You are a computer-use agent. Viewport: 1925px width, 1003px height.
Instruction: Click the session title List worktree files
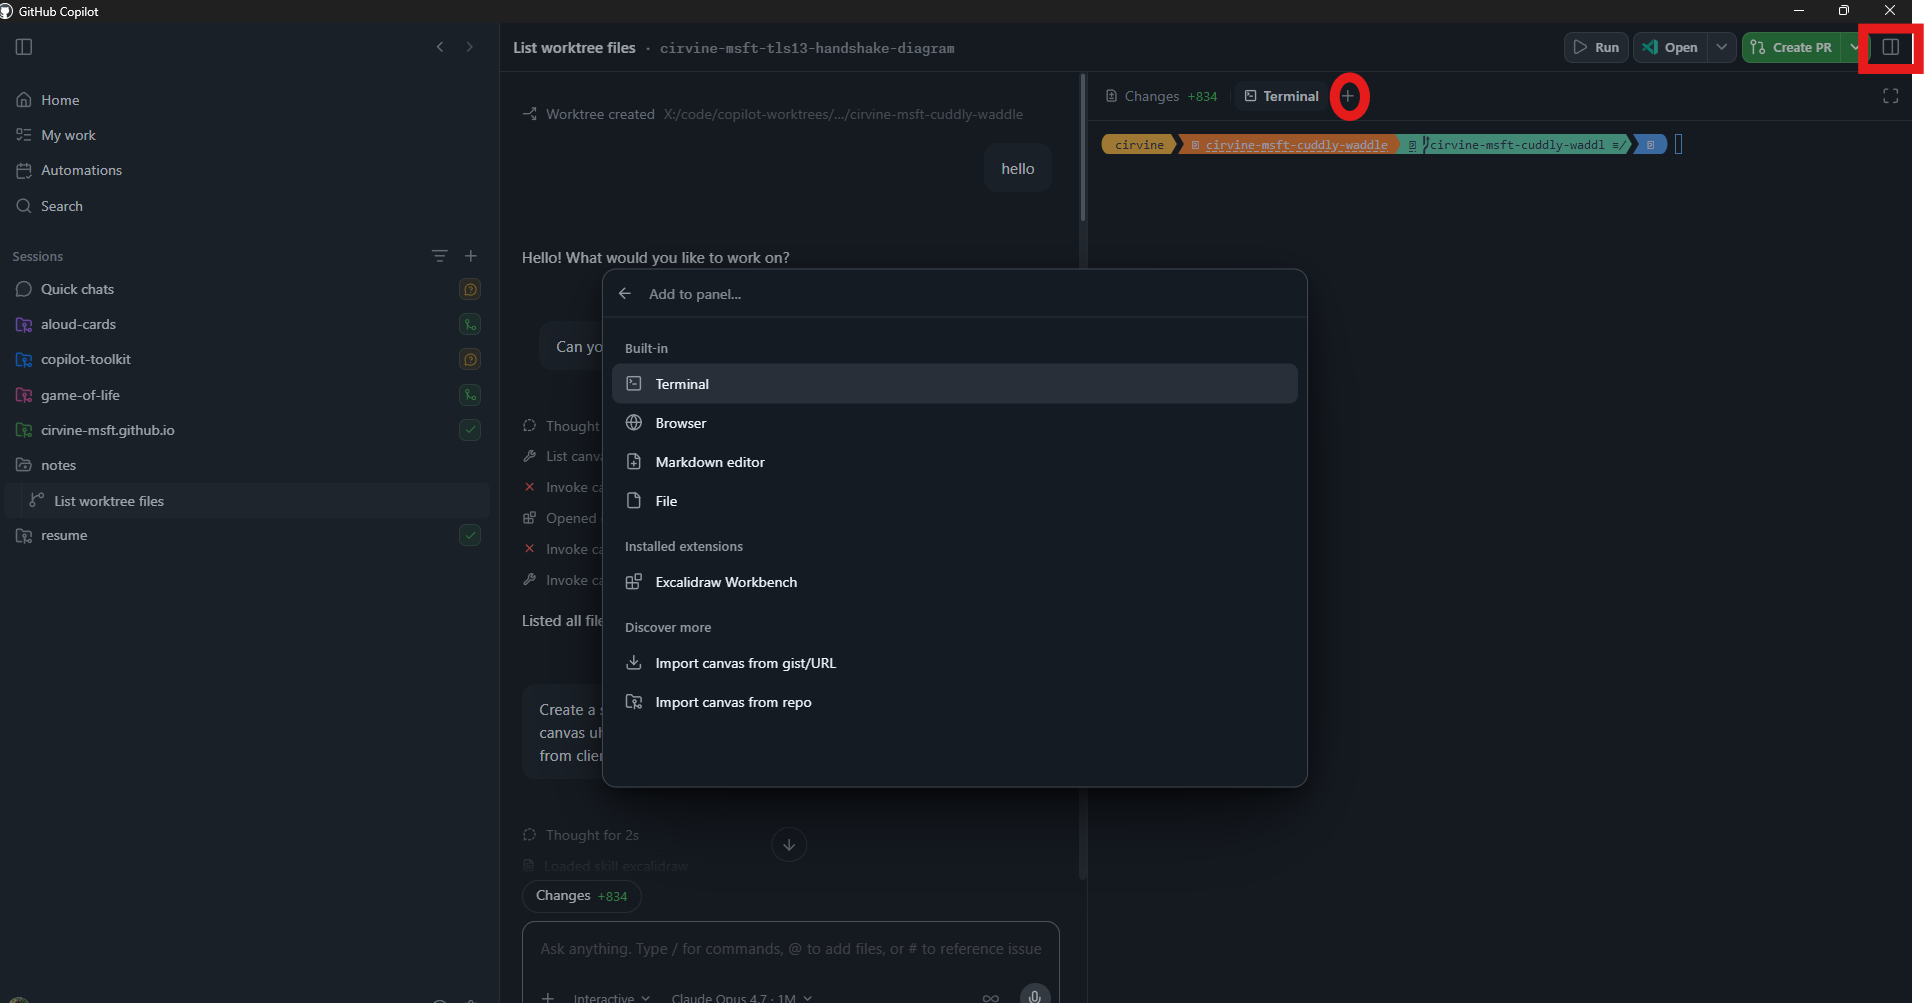(574, 48)
